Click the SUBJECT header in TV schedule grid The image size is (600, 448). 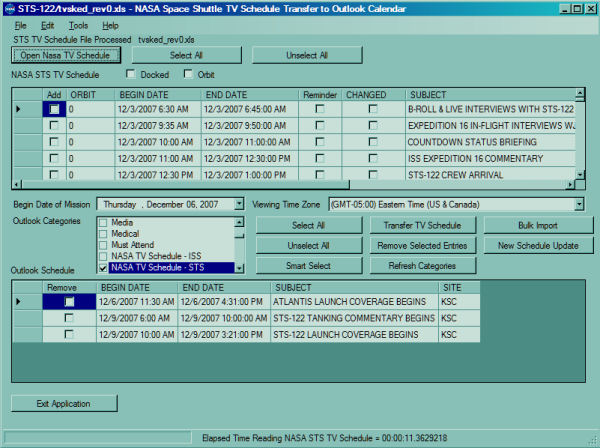(x=491, y=95)
